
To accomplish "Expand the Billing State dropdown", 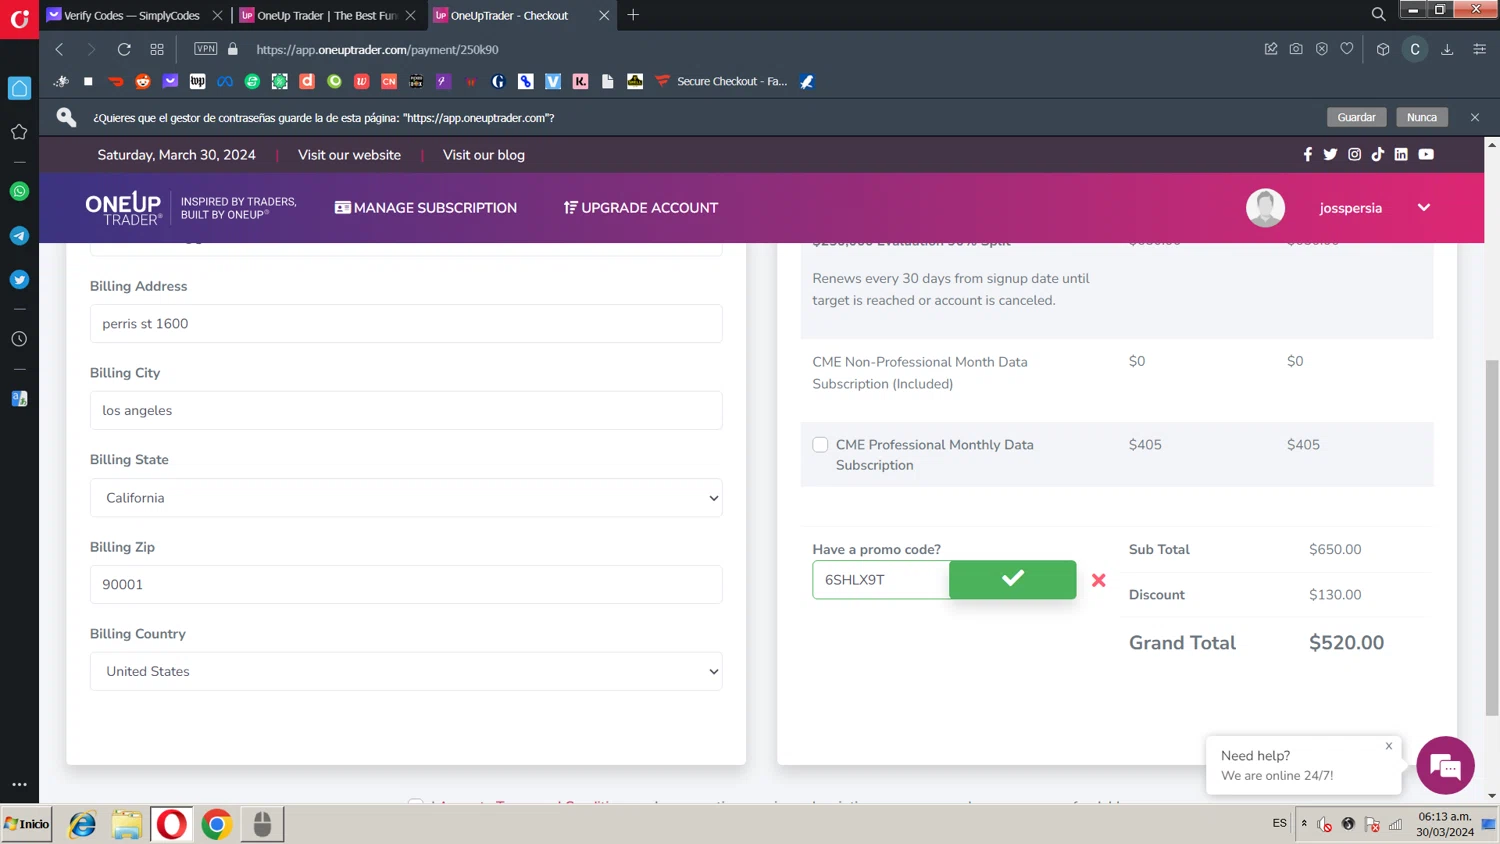I will [x=406, y=498].
